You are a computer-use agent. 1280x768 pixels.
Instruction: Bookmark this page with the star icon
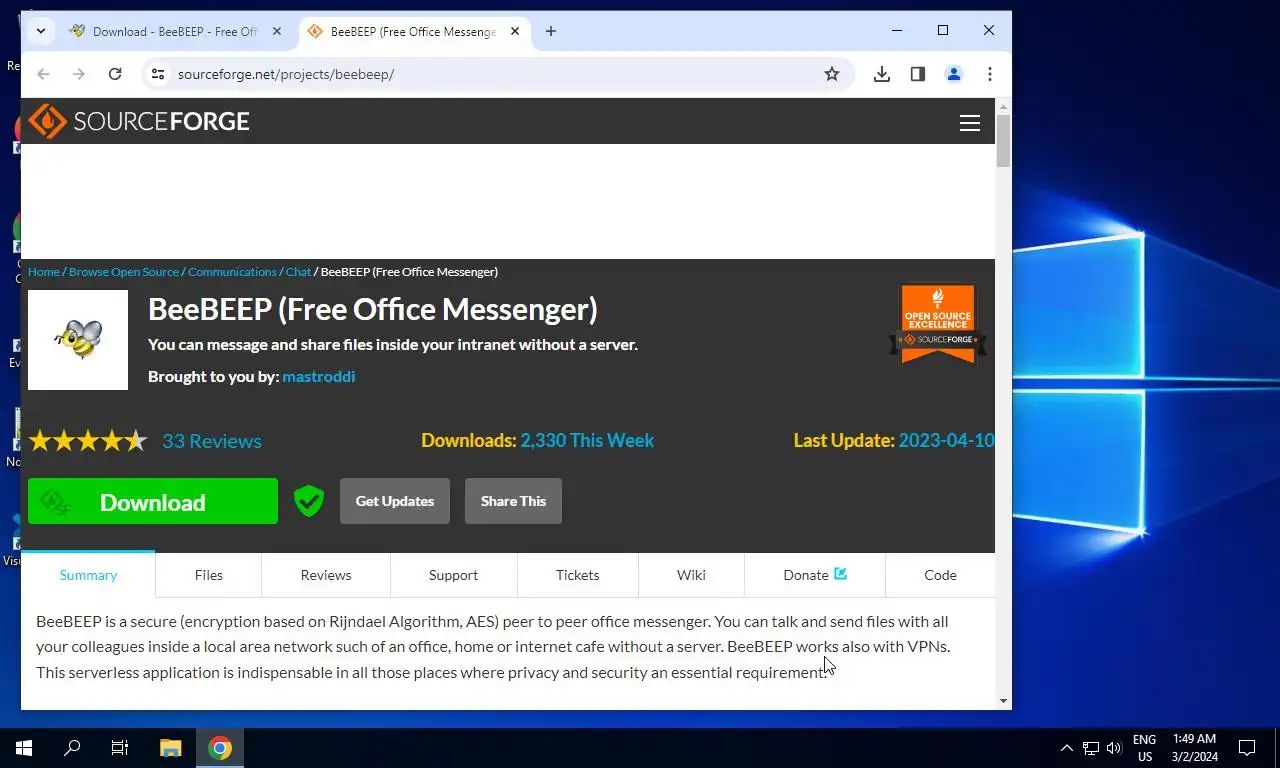pyautogui.click(x=832, y=74)
